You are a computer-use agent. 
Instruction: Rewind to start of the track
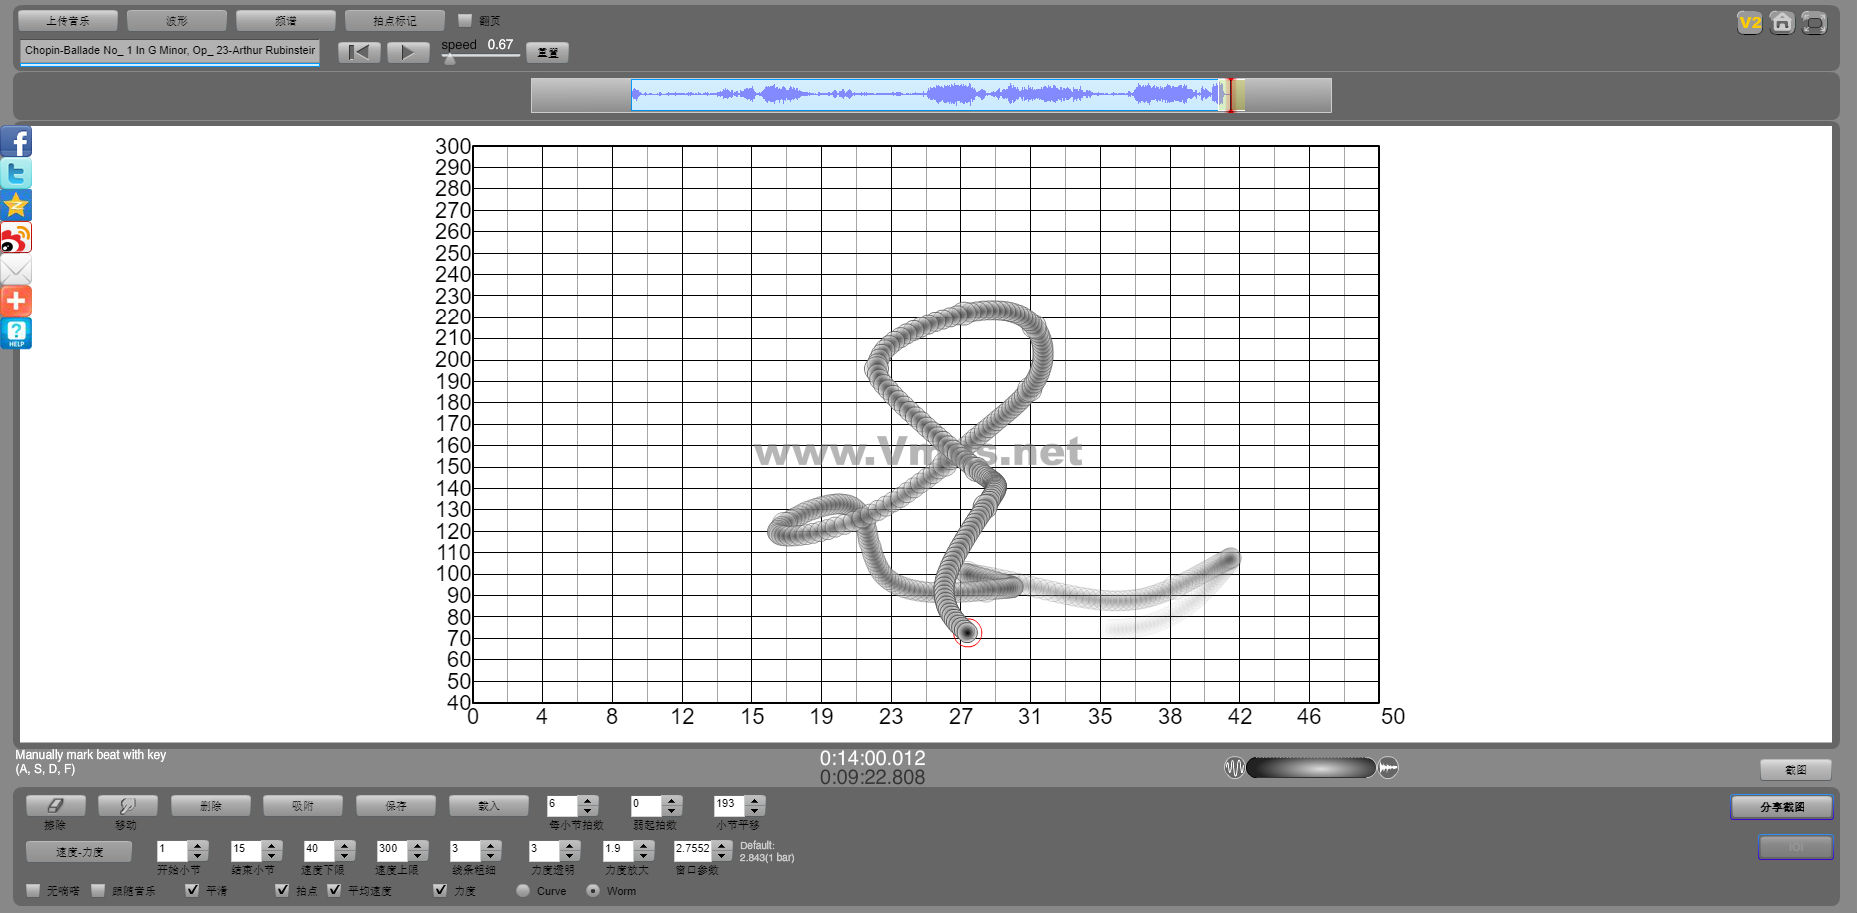(x=359, y=52)
